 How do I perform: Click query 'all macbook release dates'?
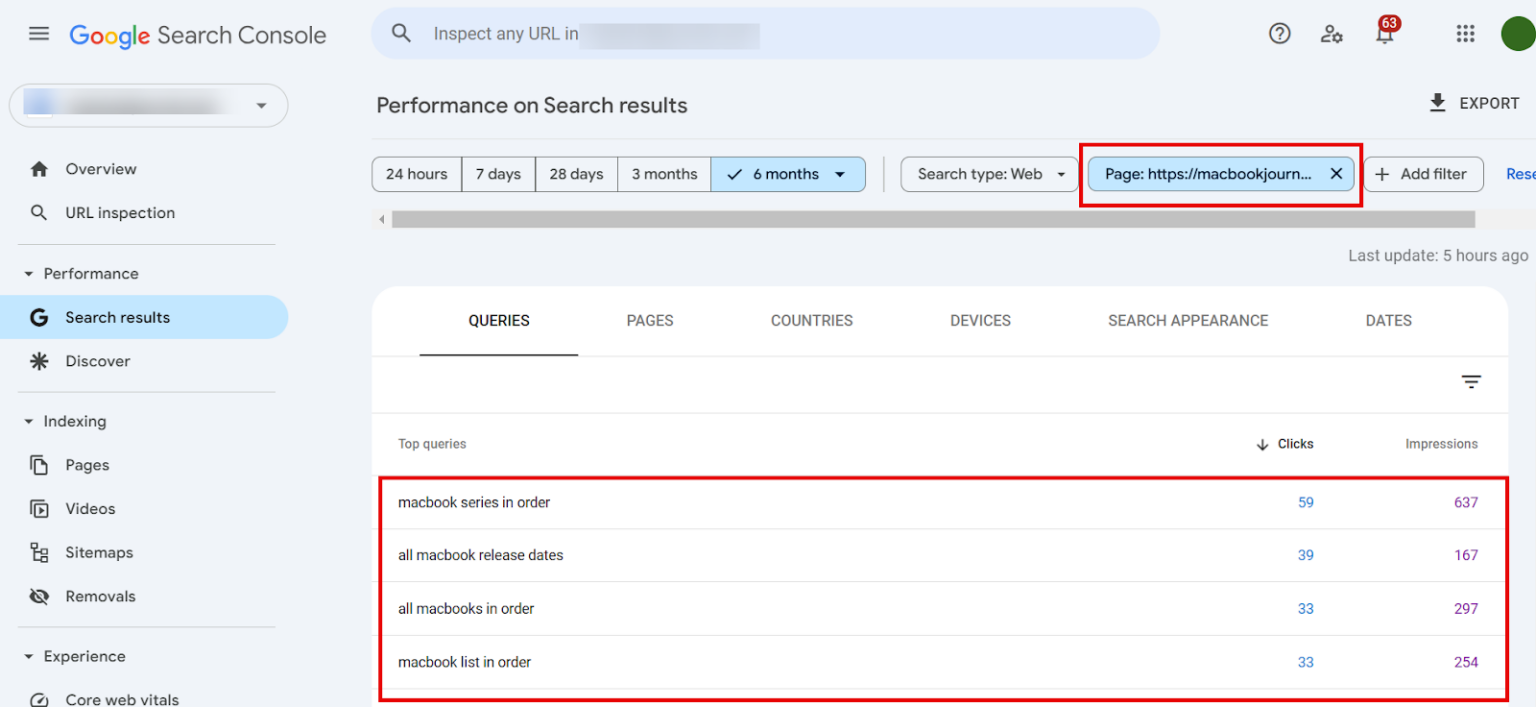(x=480, y=556)
